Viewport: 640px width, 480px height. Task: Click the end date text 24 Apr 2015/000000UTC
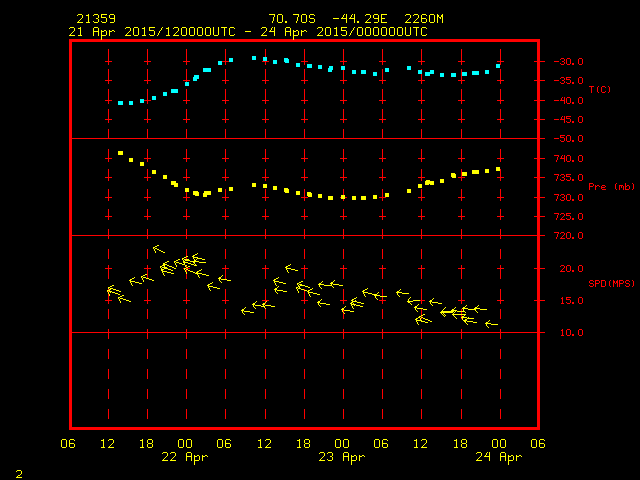tap(344, 32)
